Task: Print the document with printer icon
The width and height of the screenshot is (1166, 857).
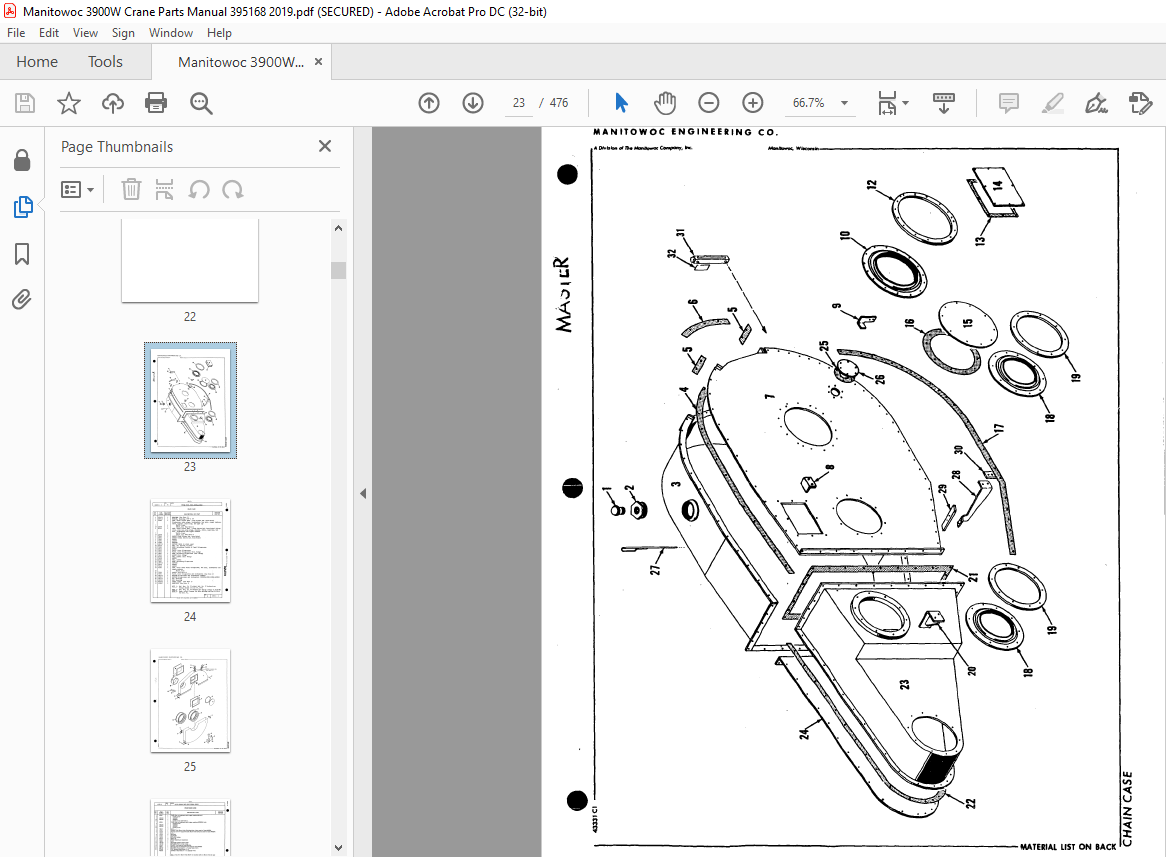Action: tap(156, 103)
